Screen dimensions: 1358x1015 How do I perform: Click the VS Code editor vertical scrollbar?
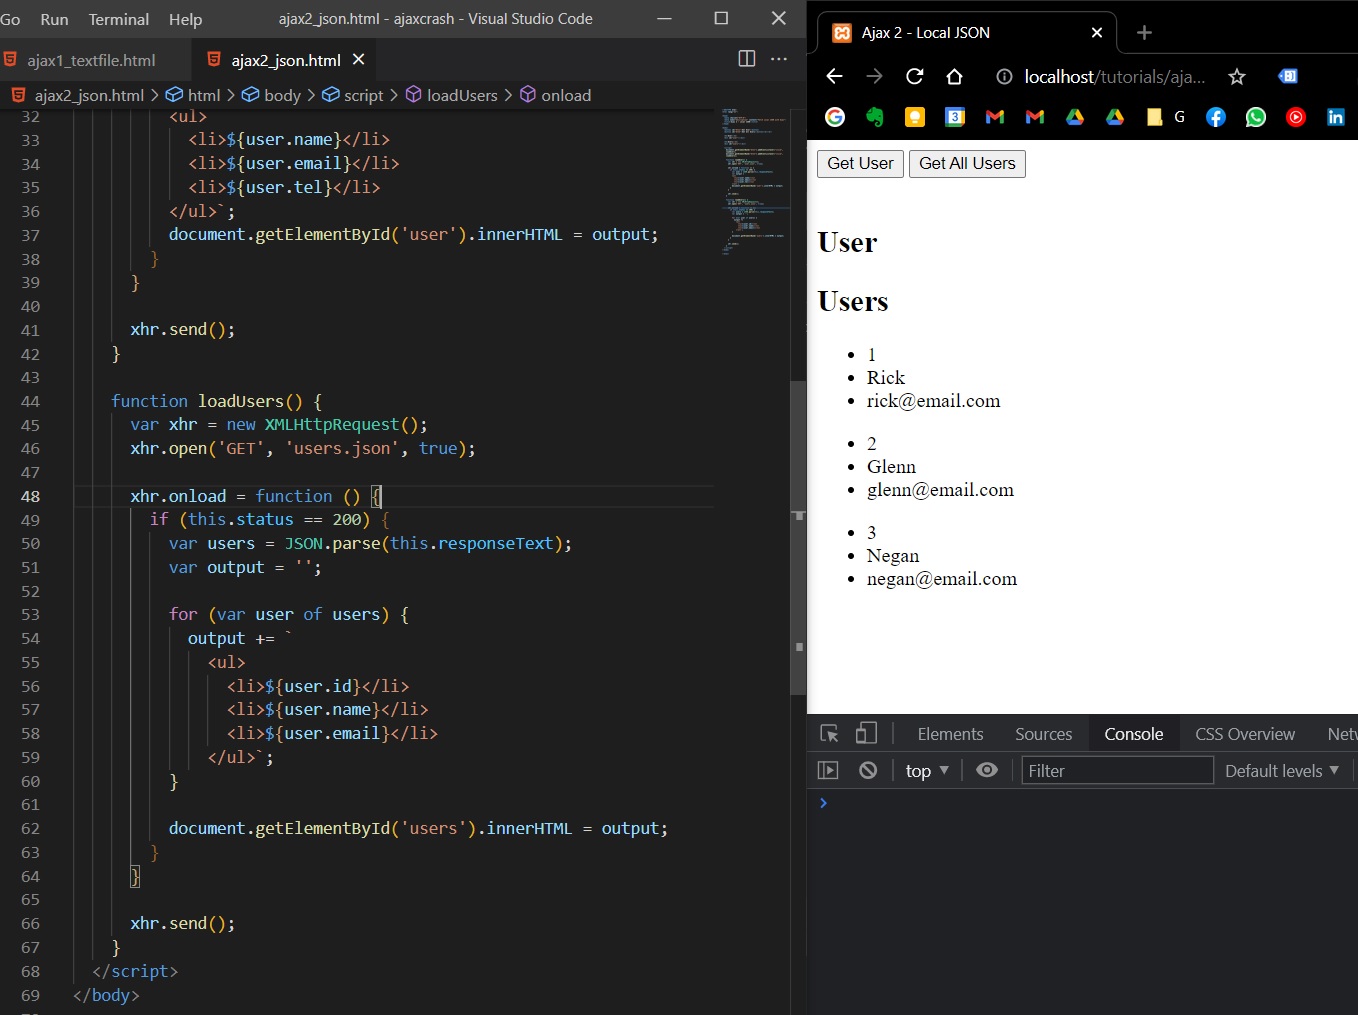pos(798,537)
